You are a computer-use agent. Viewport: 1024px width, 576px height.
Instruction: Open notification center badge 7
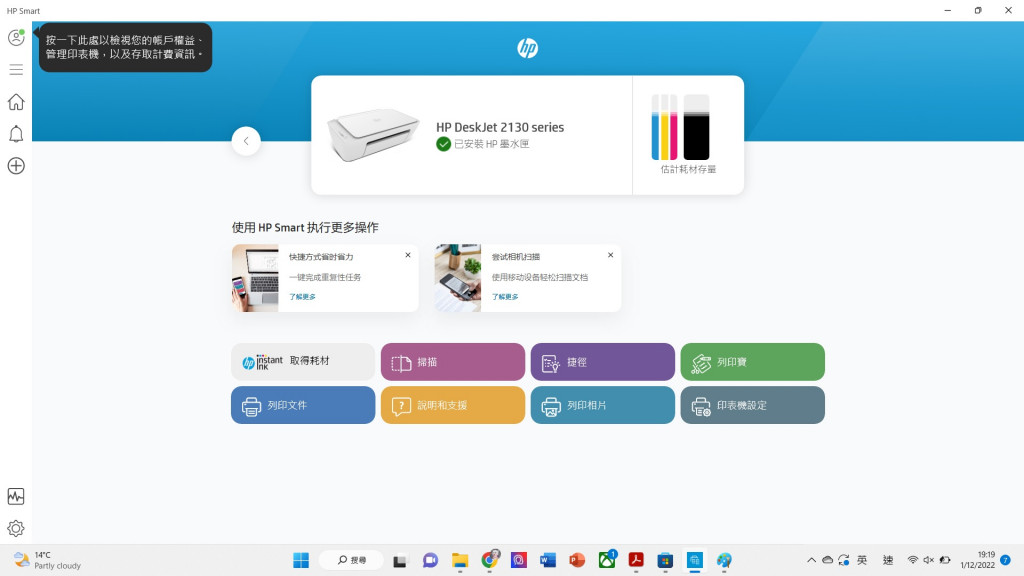pos(1006,560)
